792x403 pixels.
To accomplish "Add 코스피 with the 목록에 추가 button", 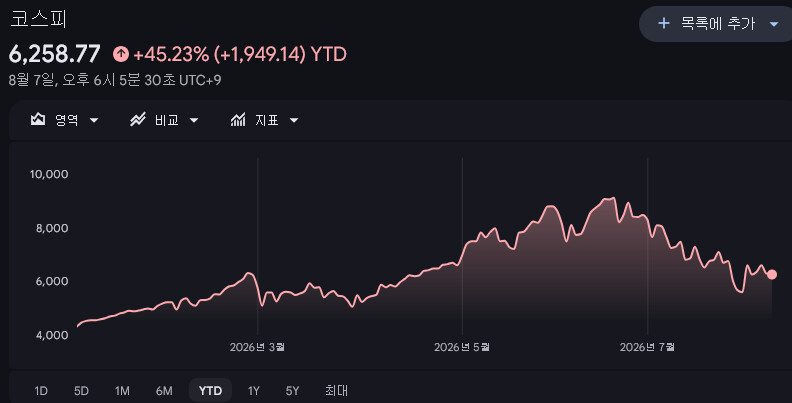I will pos(717,24).
